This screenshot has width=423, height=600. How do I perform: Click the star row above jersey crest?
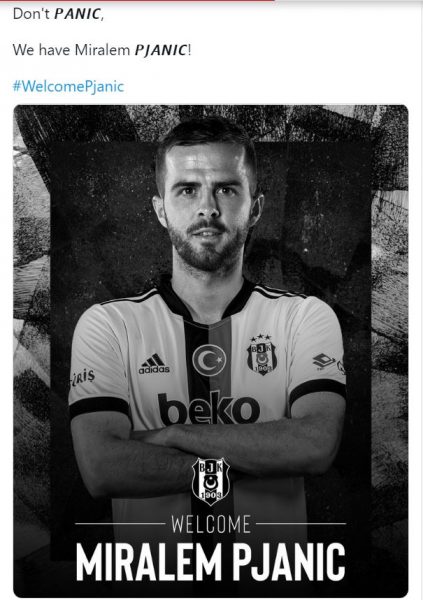(261, 338)
